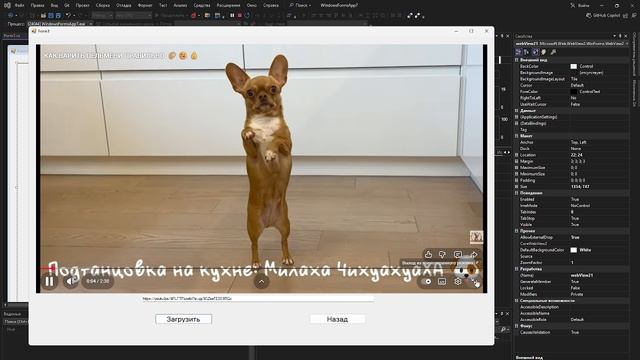Focus the URL text field under video
Viewport: 640px width, 360px height.
click(x=258, y=299)
